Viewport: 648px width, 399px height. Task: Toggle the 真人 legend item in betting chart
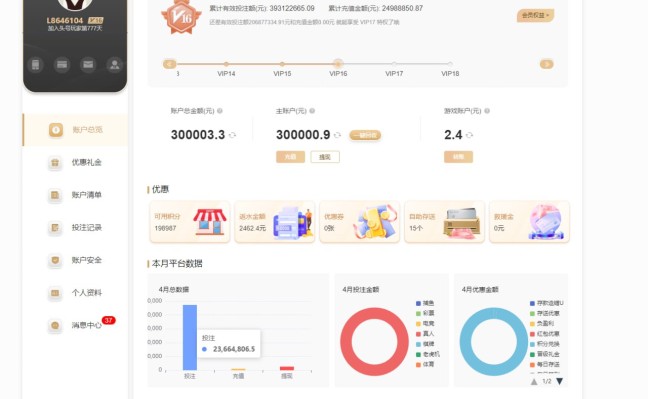point(425,334)
